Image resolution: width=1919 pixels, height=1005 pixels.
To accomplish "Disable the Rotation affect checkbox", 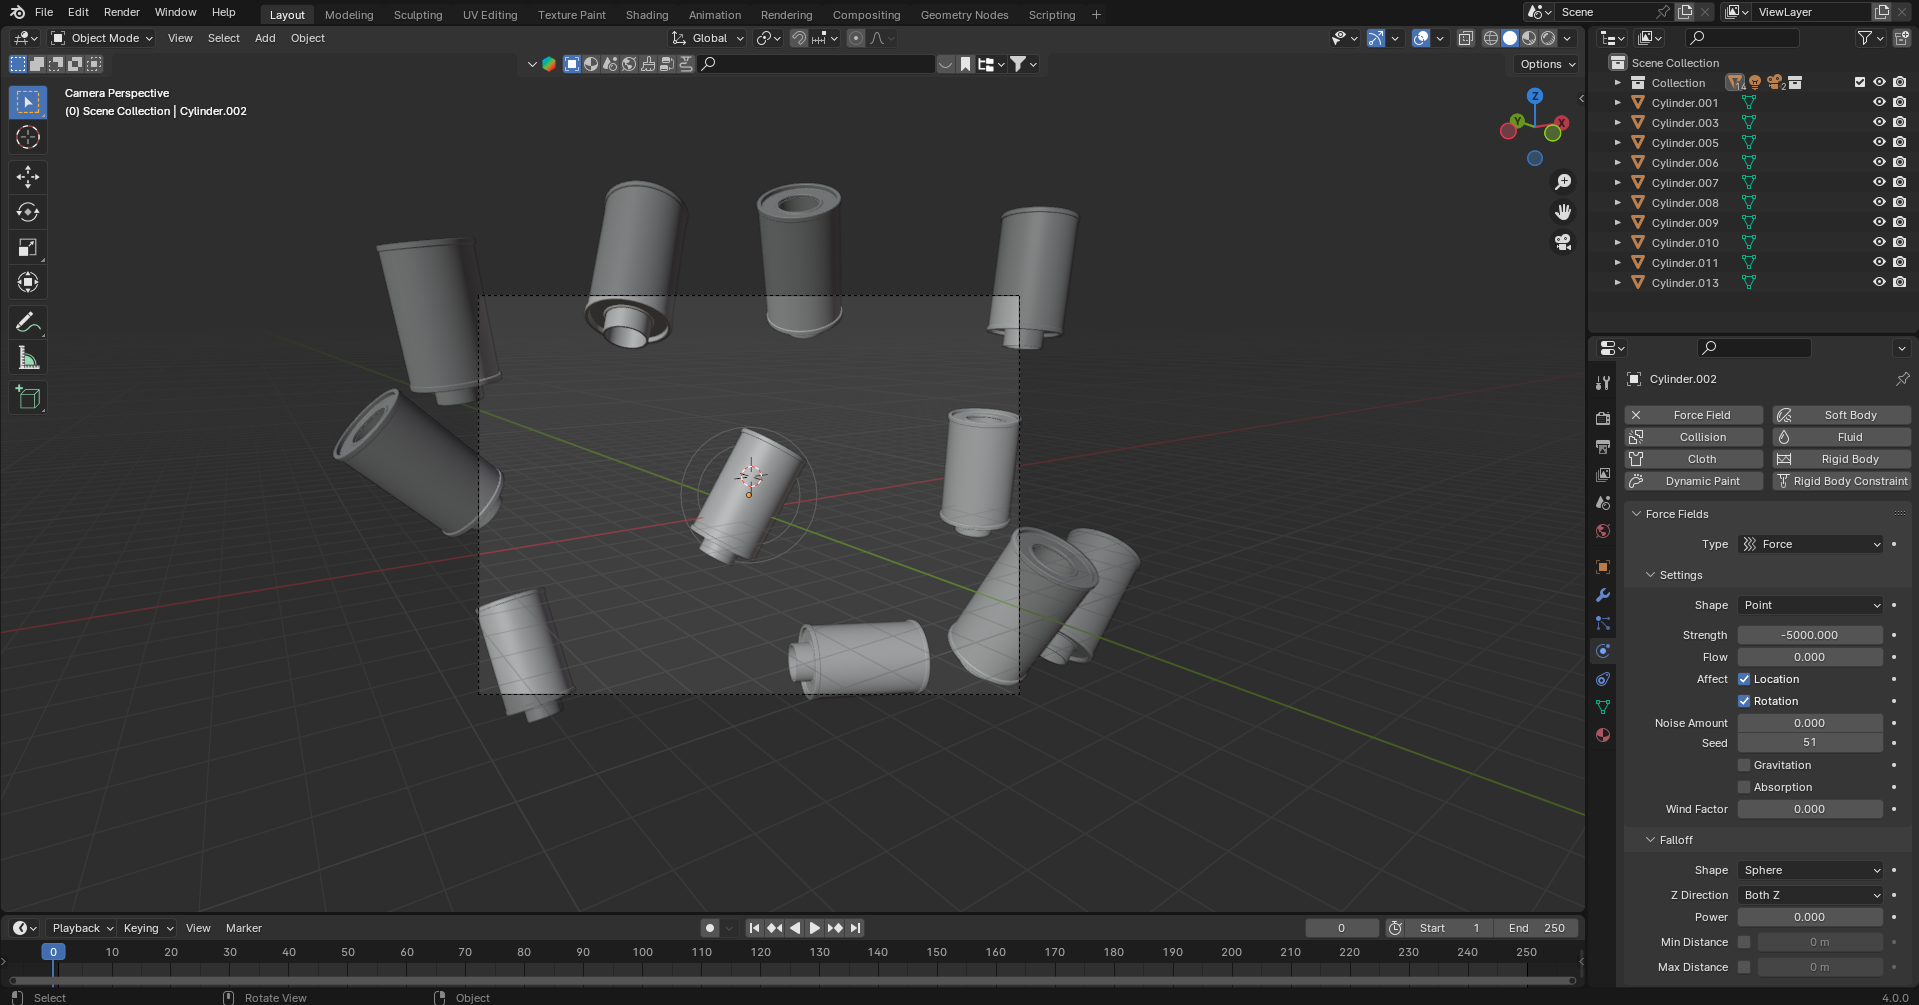I will (1744, 701).
